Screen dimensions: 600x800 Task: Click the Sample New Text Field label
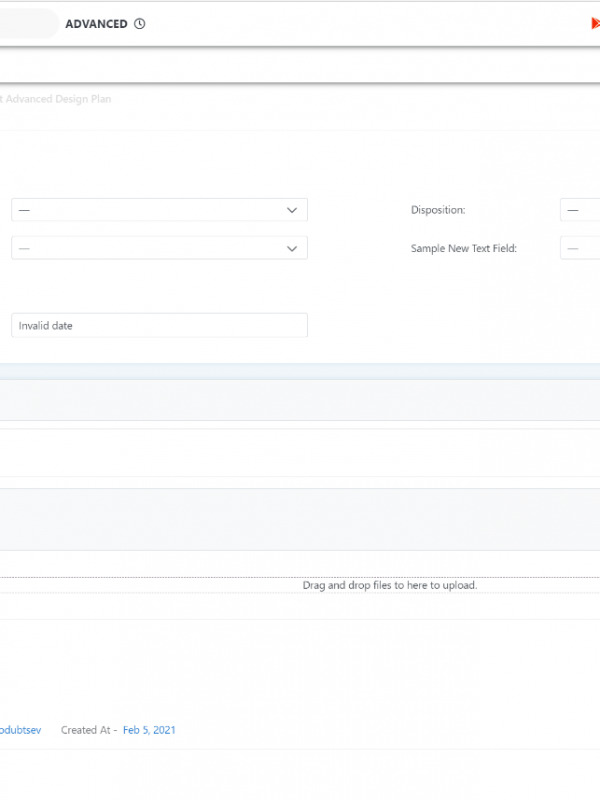tap(463, 248)
